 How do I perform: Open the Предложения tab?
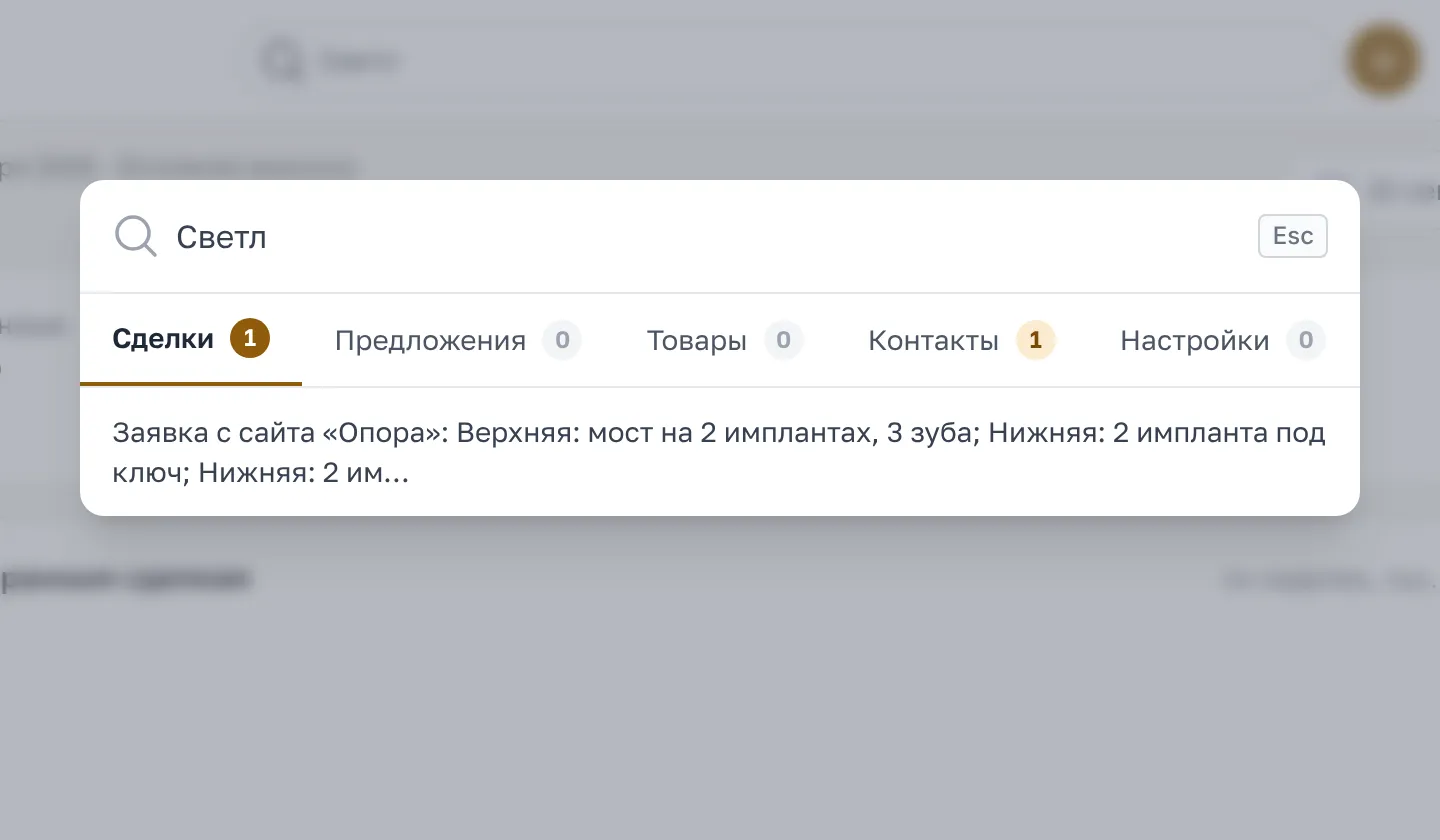(x=458, y=340)
